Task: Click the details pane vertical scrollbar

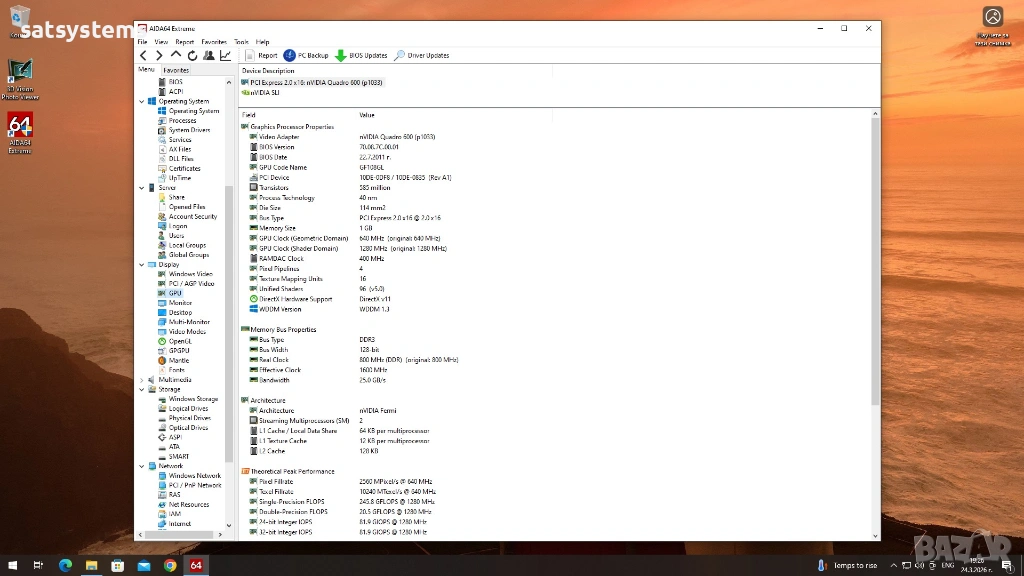Action: point(876,260)
